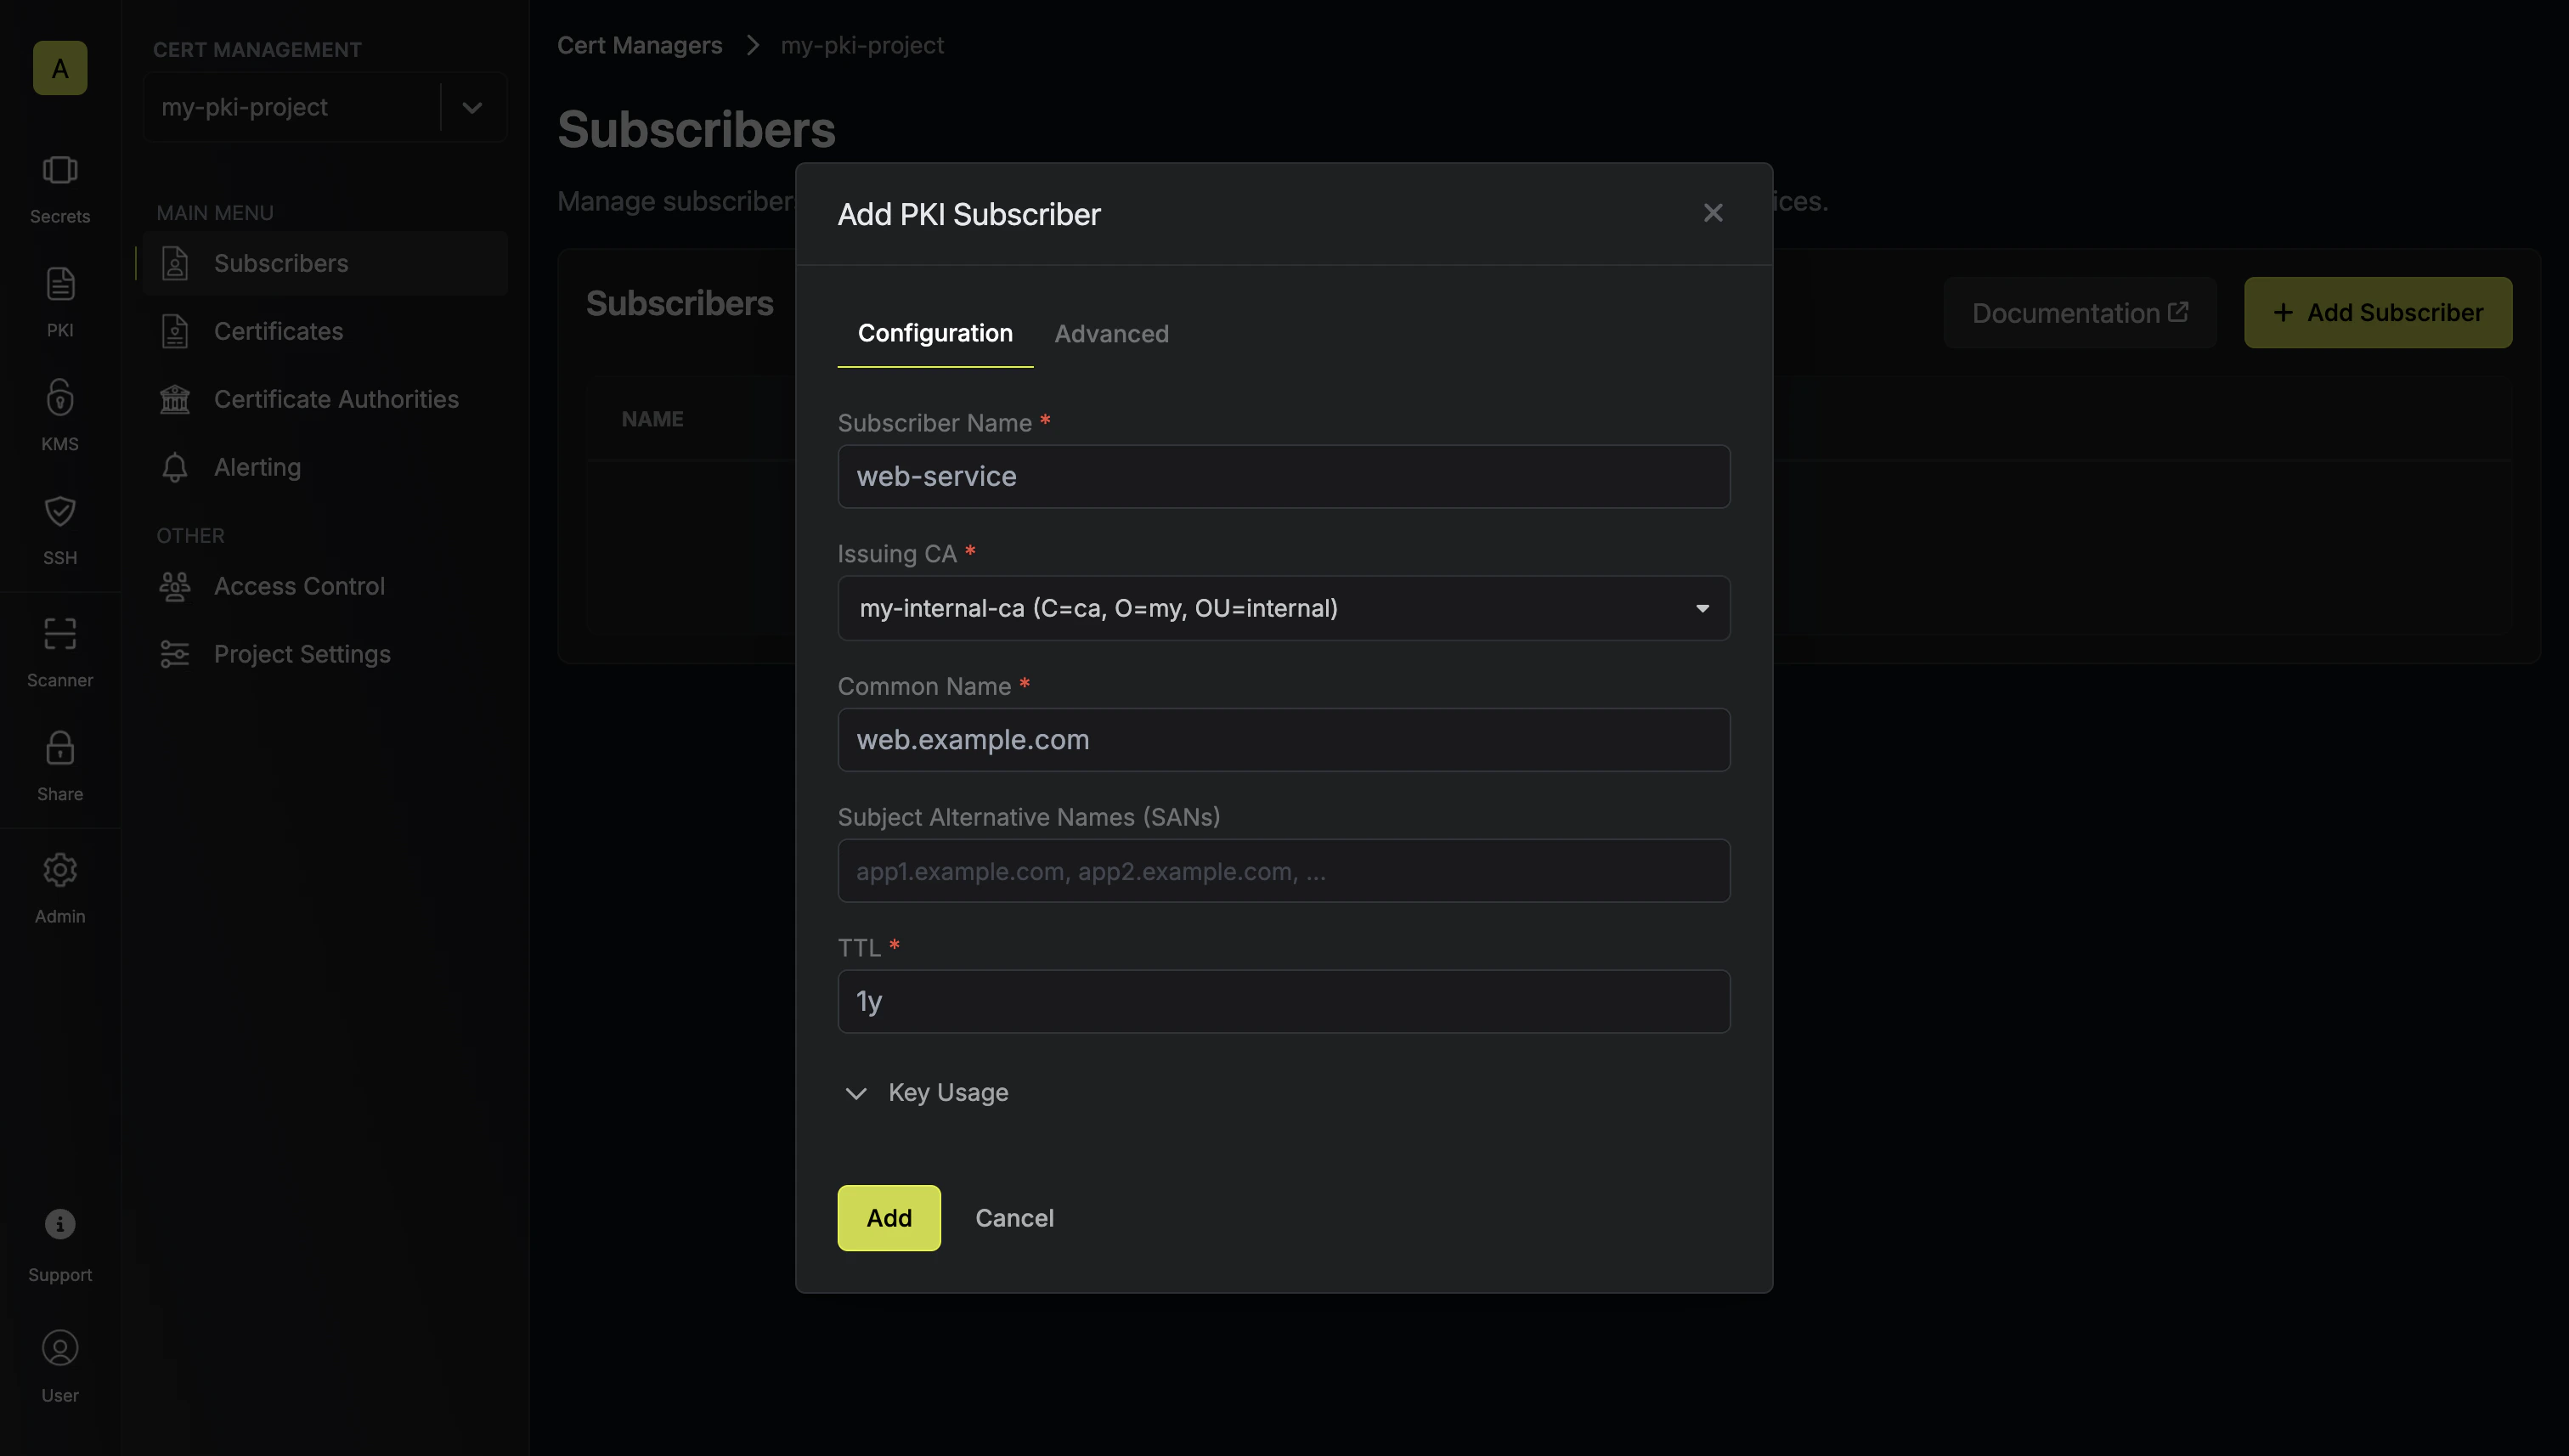Click the breadcrumb chevron separator
This screenshot has height=1456, width=2569.
tap(752, 45)
